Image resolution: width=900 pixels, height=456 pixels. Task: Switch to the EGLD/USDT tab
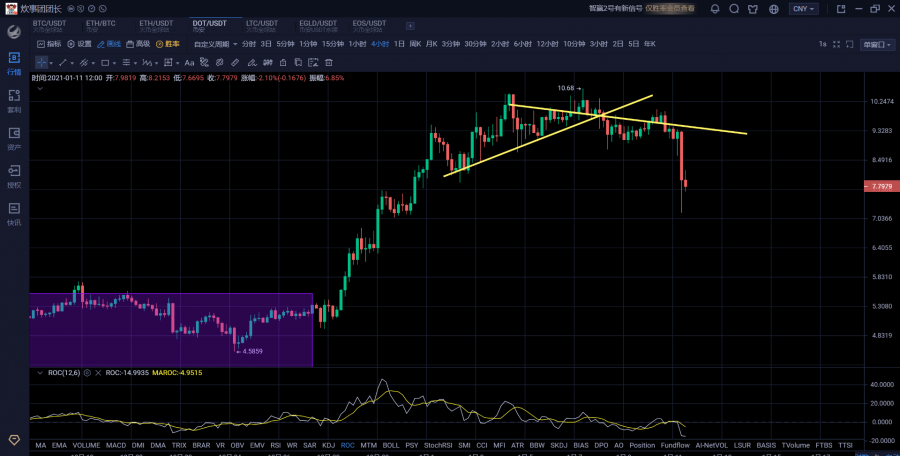(x=318, y=26)
